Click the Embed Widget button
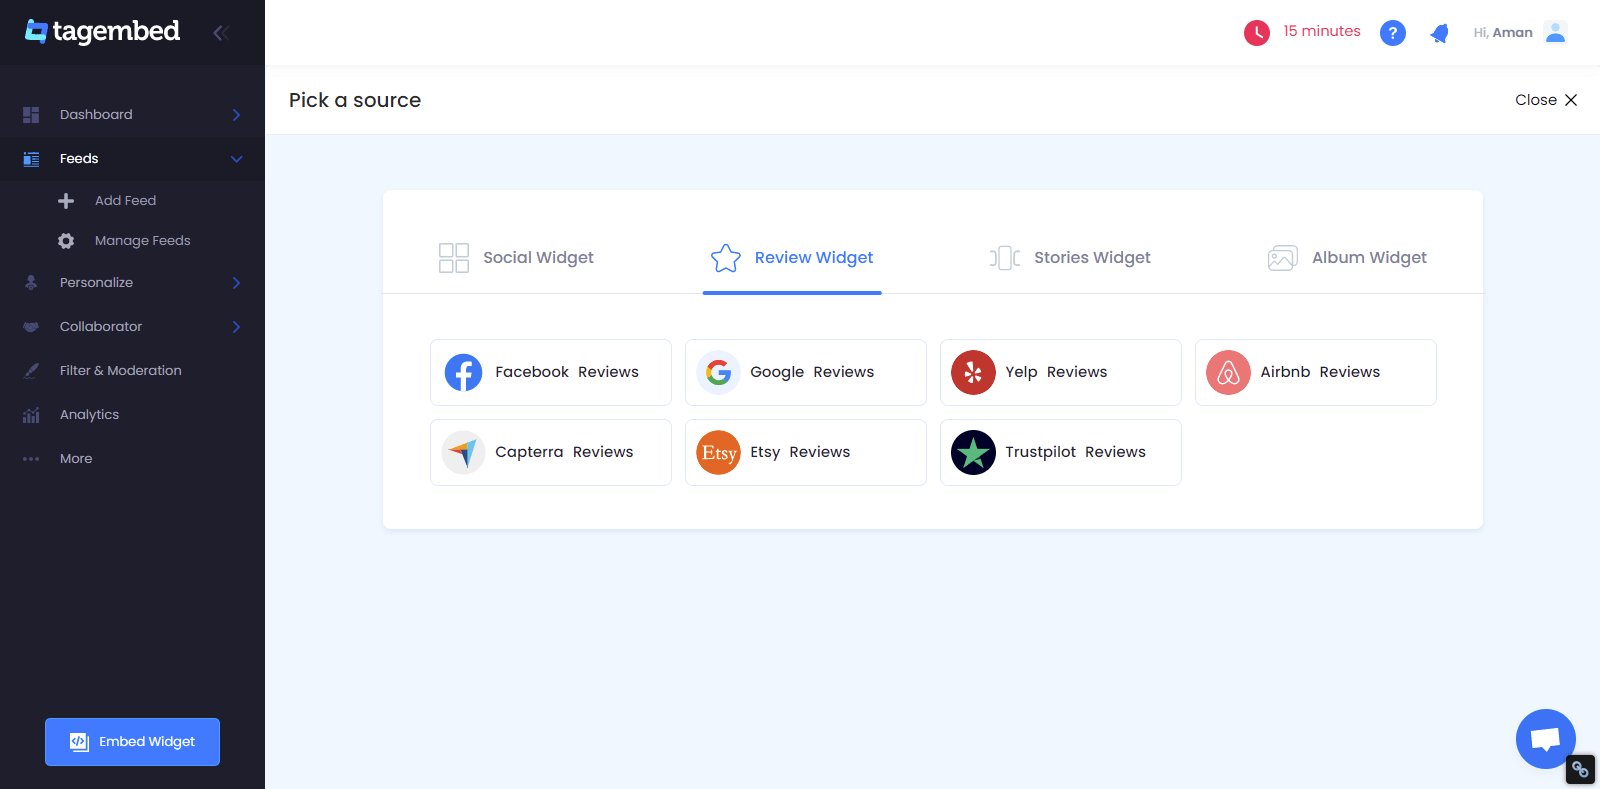This screenshot has height=789, width=1600. pyautogui.click(x=132, y=742)
